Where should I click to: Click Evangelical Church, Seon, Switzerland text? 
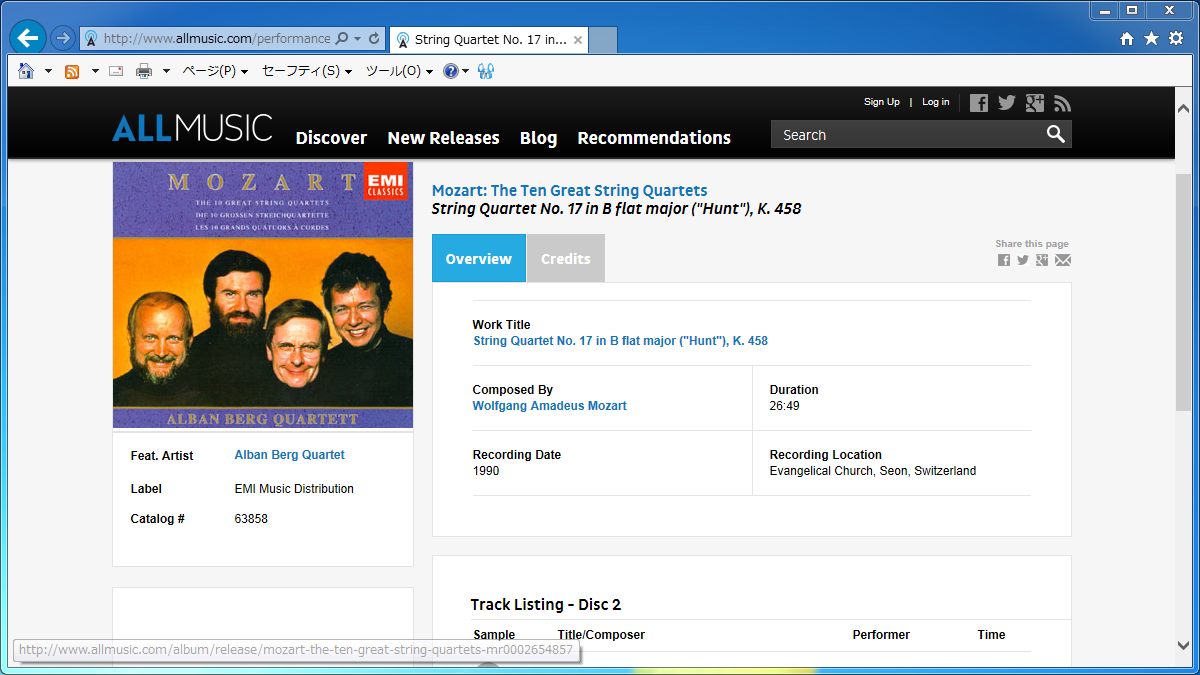coord(873,471)
